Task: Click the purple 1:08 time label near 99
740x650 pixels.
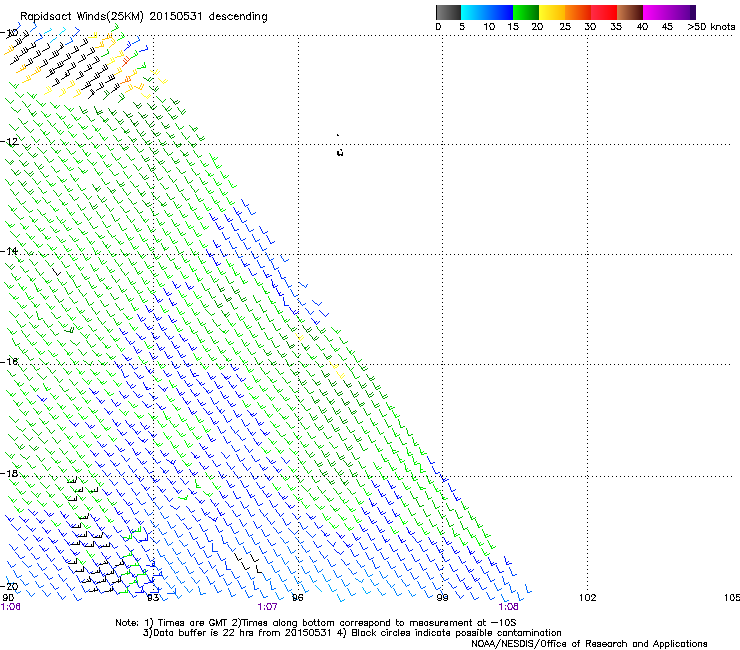Action: [508, 607]
